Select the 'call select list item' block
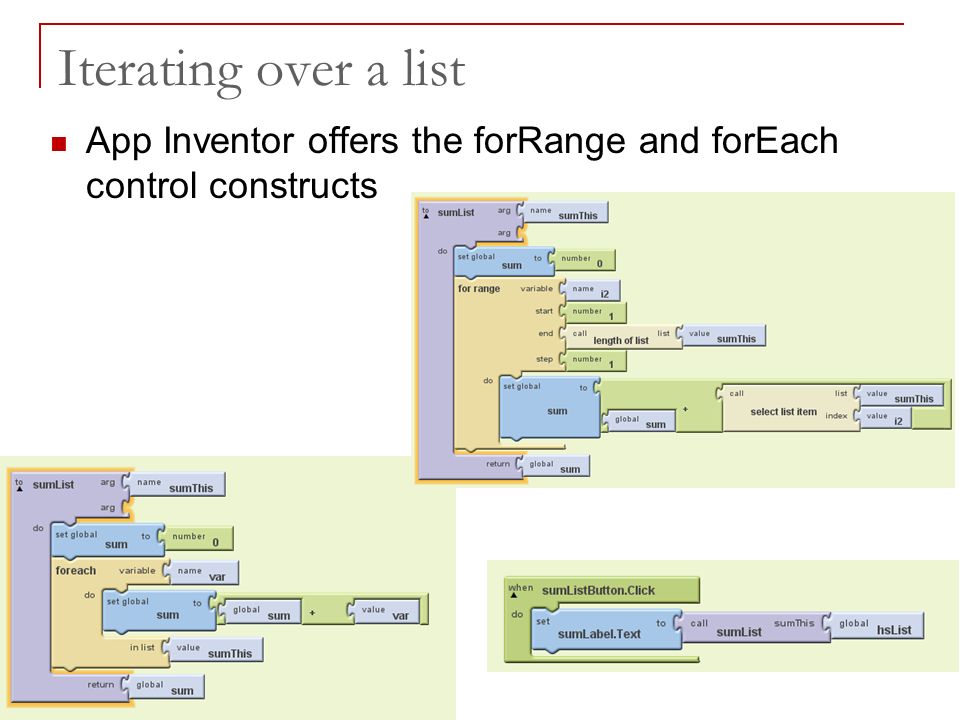Image resolution: width=960 pixels, height=720 pixels. (x=791, y=408)
